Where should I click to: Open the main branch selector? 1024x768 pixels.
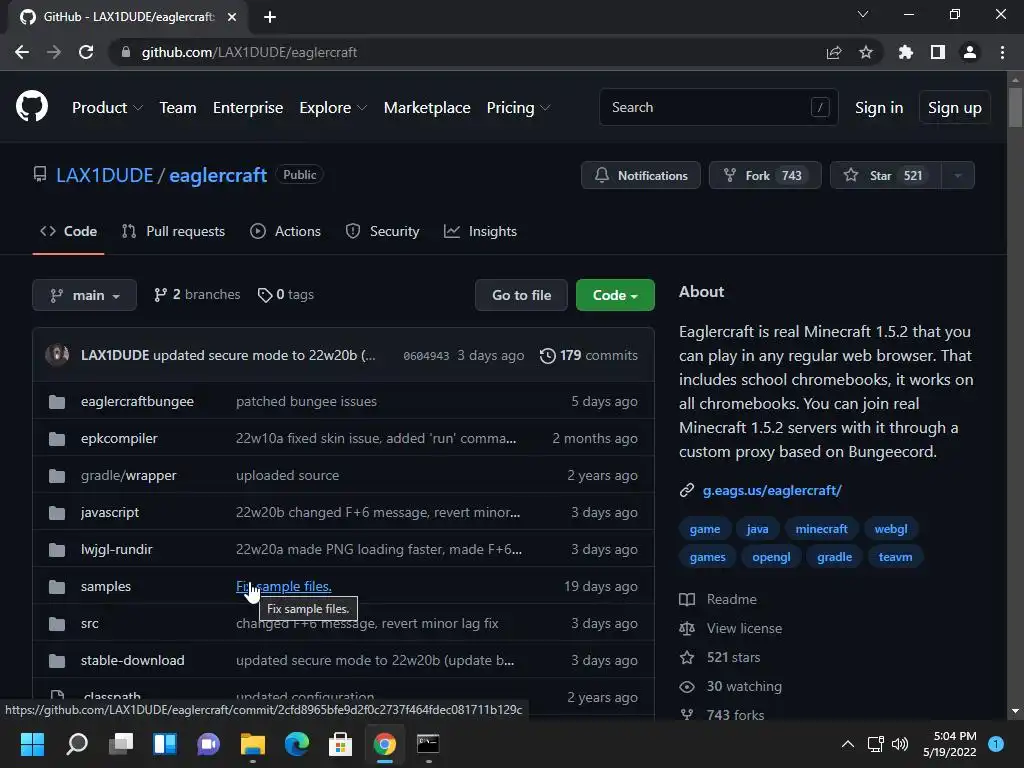pos(84,295)
